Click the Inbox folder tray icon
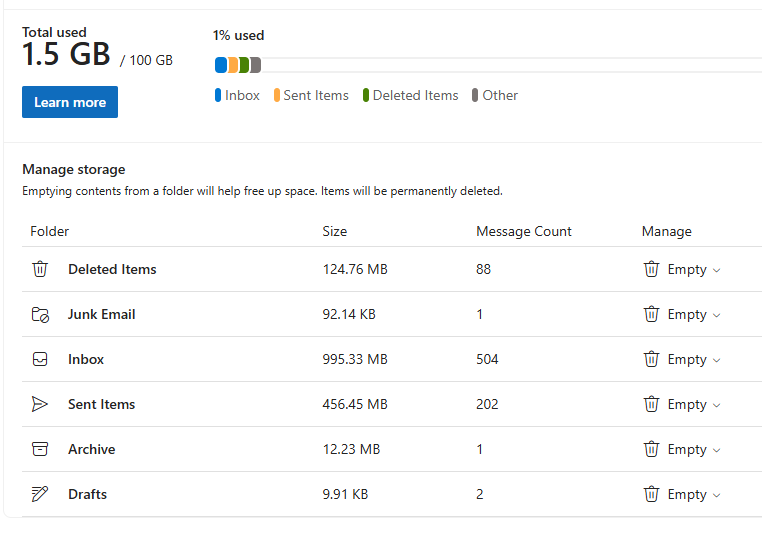The height and width of the screenshot is (542, 762). (40, 359)
